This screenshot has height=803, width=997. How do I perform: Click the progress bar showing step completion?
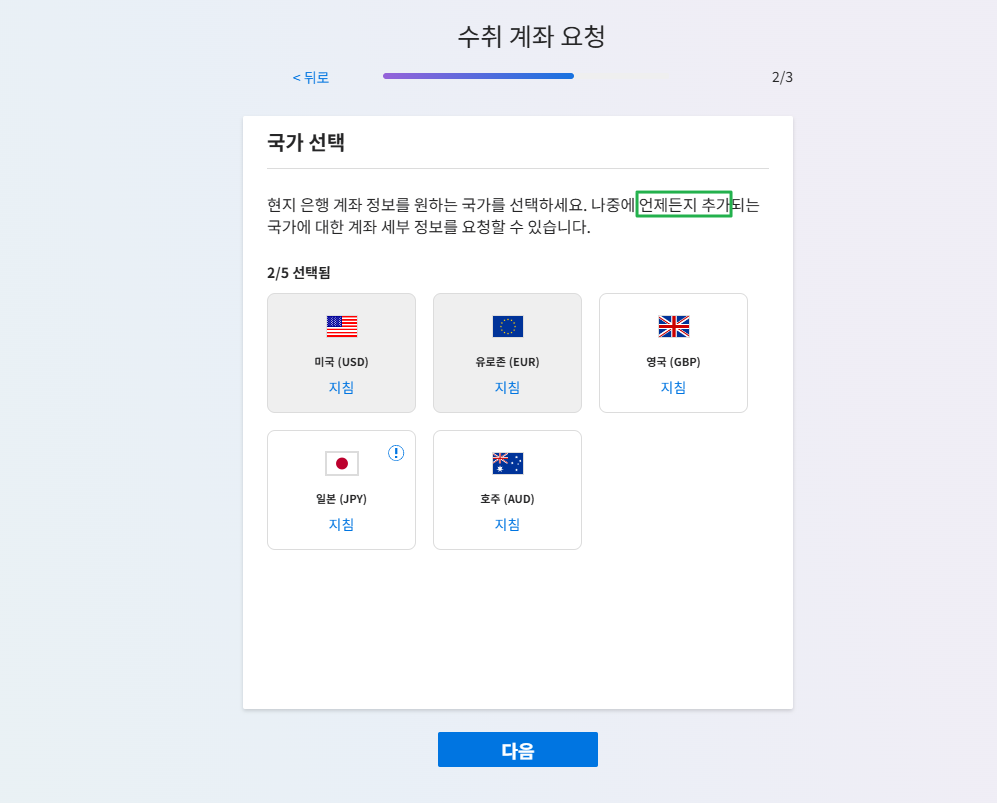(478, 76)
